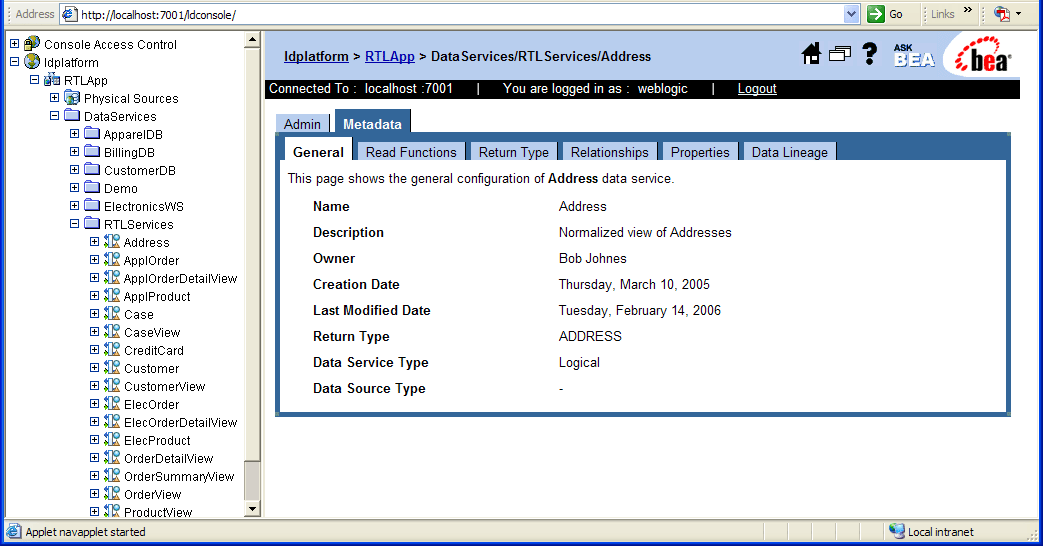
Task: Click the Logout link
Action: click(x=757, y=88)
